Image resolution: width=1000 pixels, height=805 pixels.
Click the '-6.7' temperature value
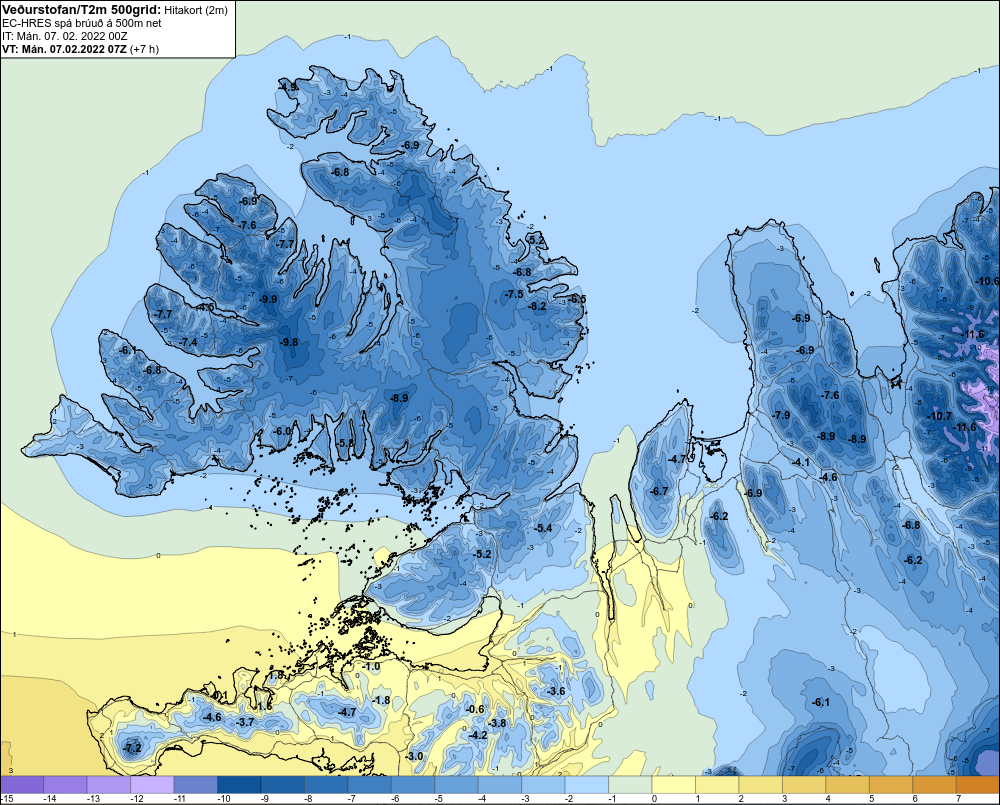[x=659, y=491]
